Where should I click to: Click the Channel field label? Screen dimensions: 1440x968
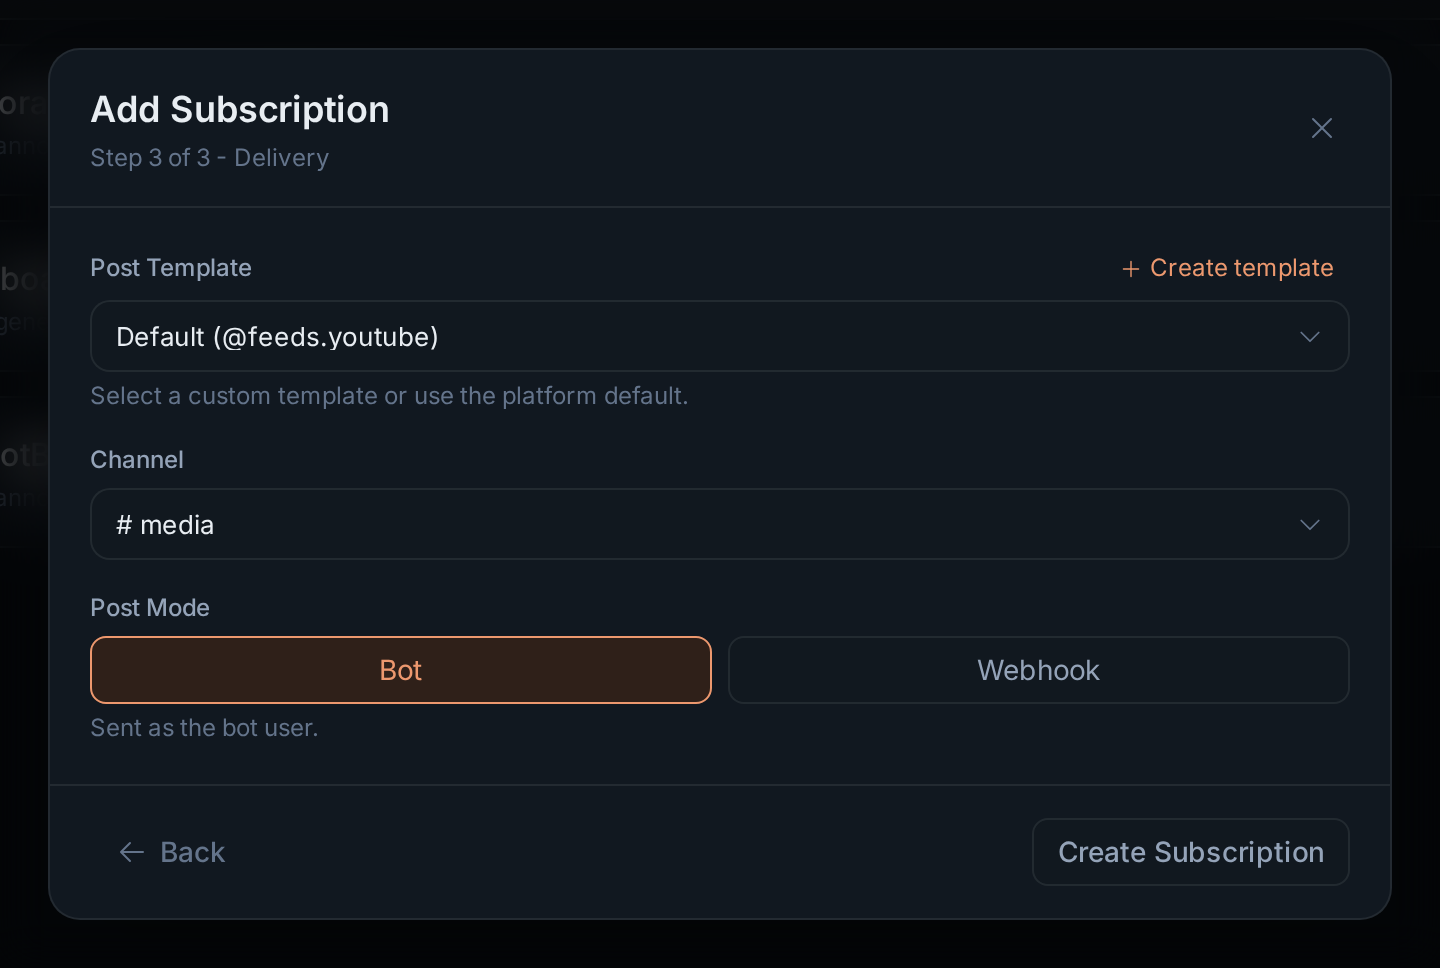click(x=137, y=460)
